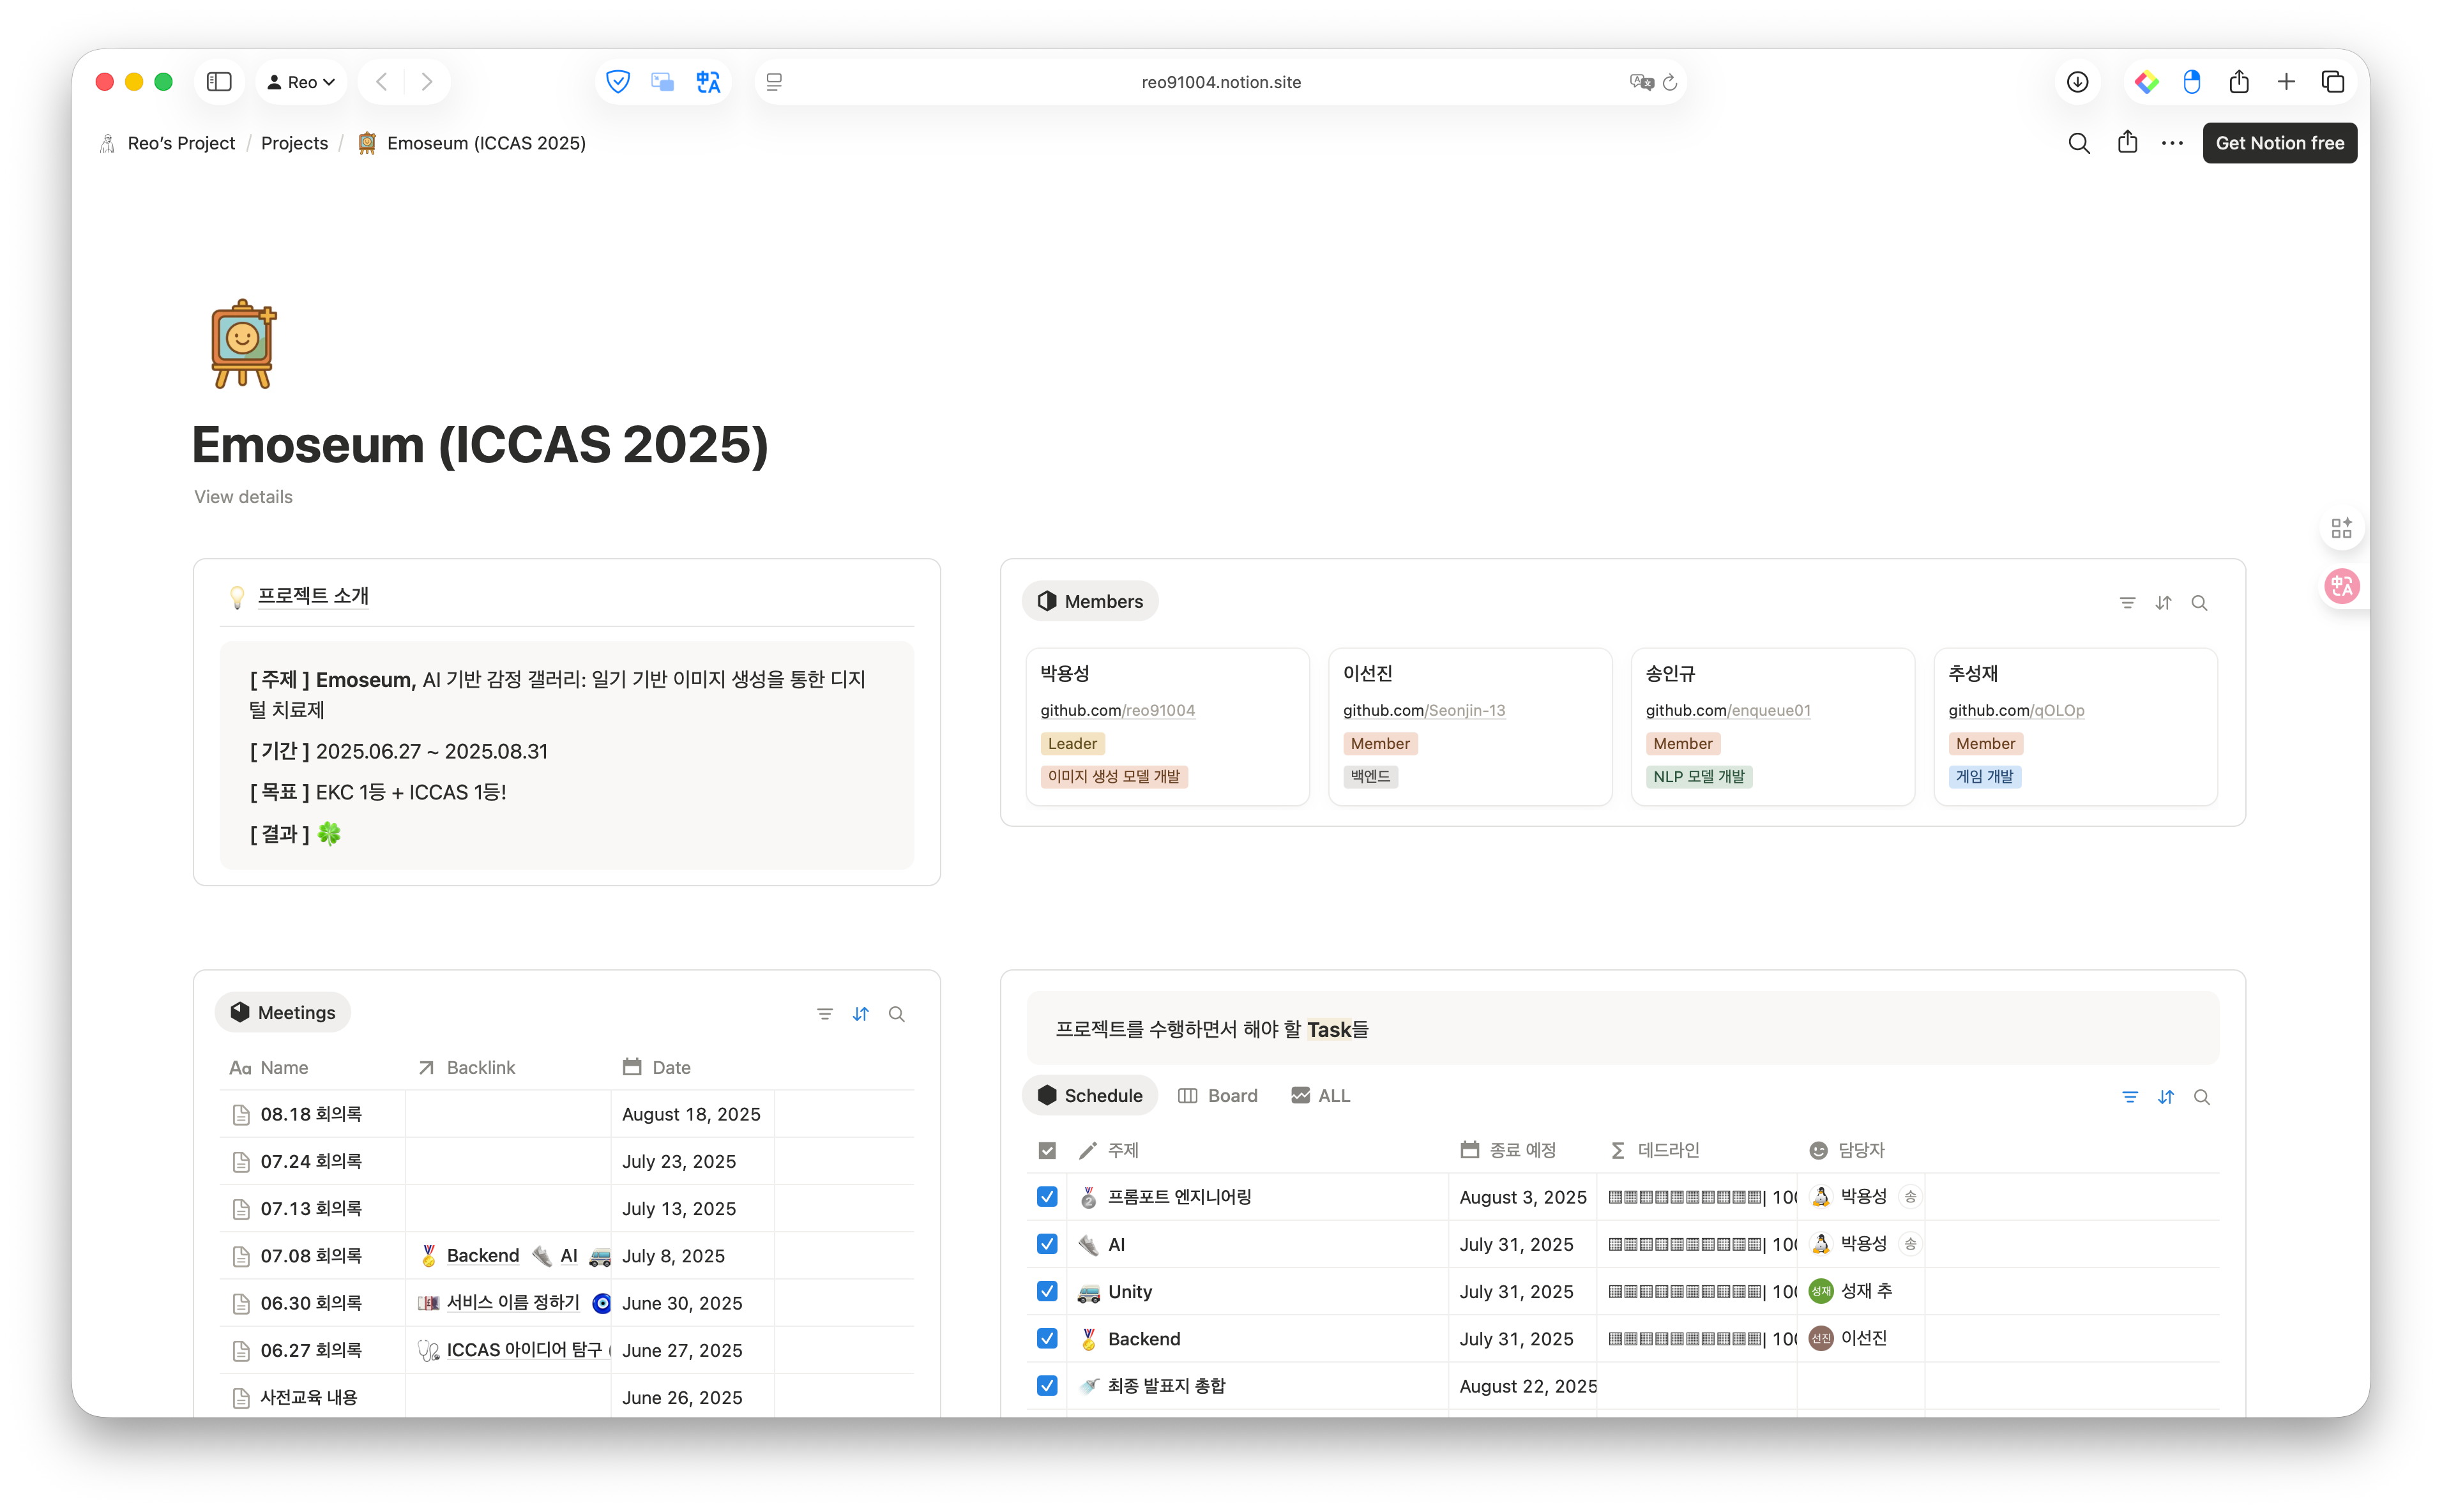
Task: Click the search icon in Notion header
Action: pos(2078,143)
